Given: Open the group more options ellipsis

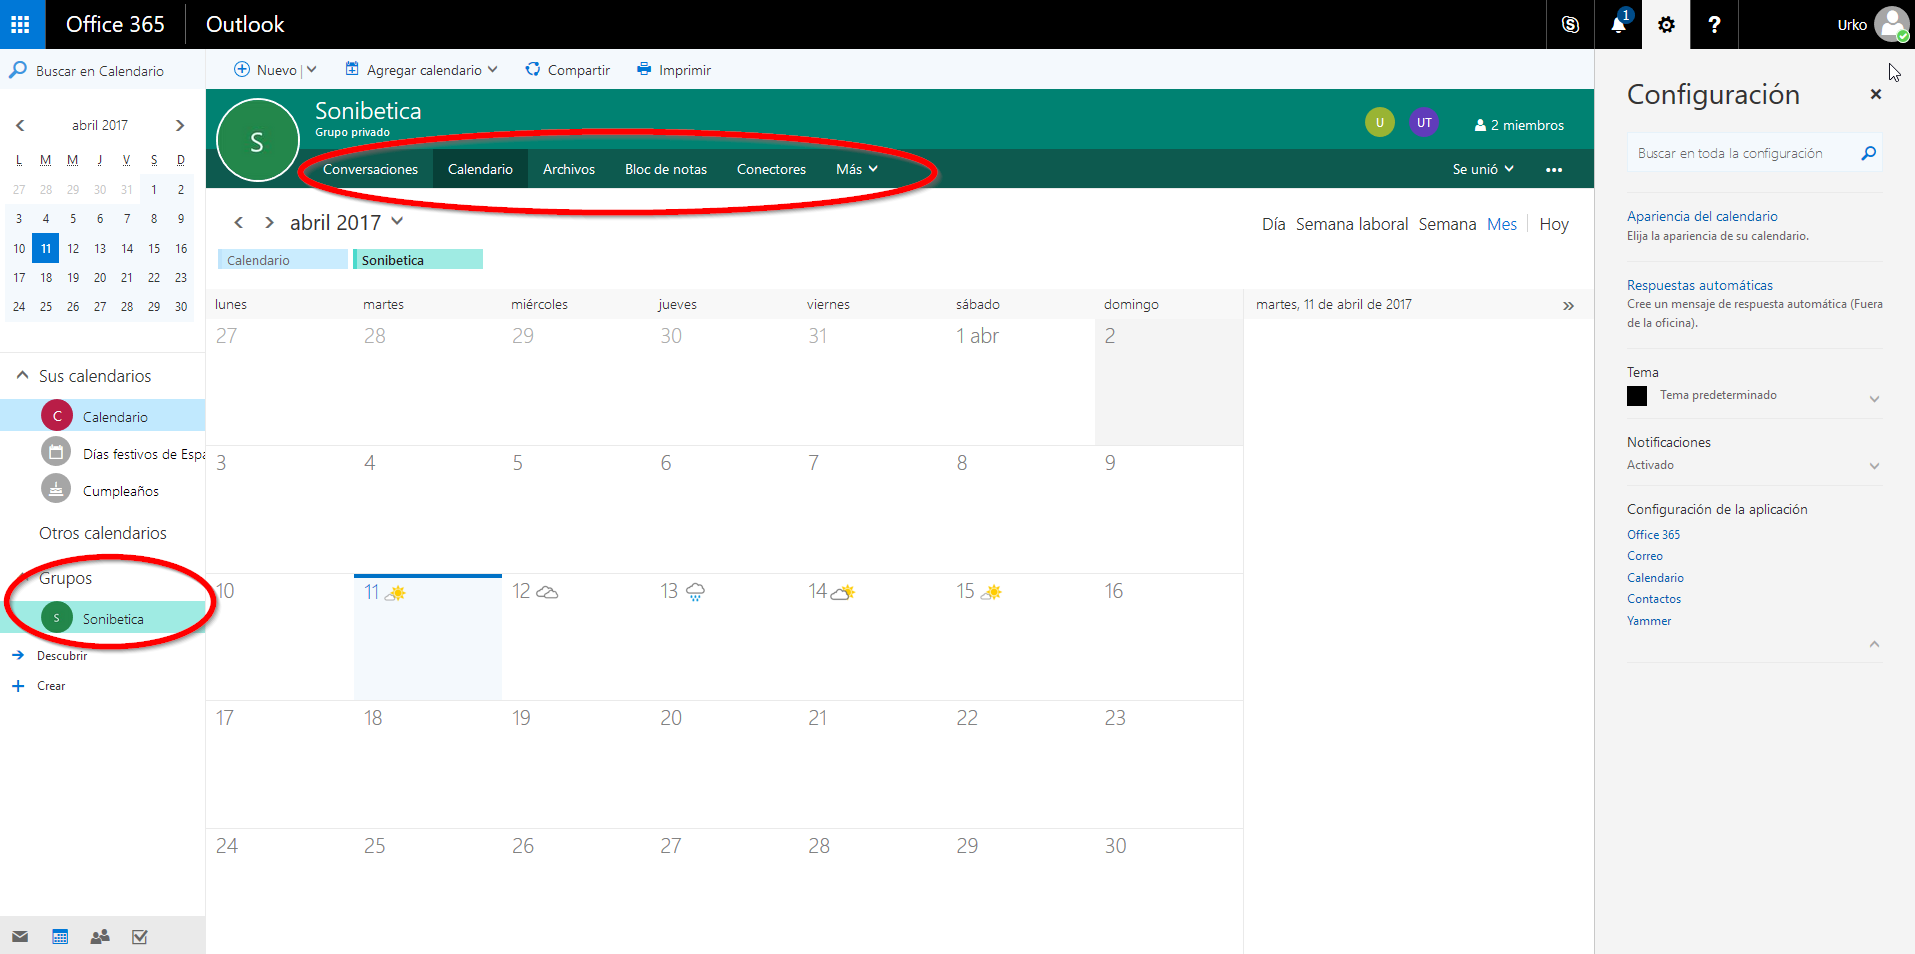Looking at the screenshot, I should pos(1554,169).
